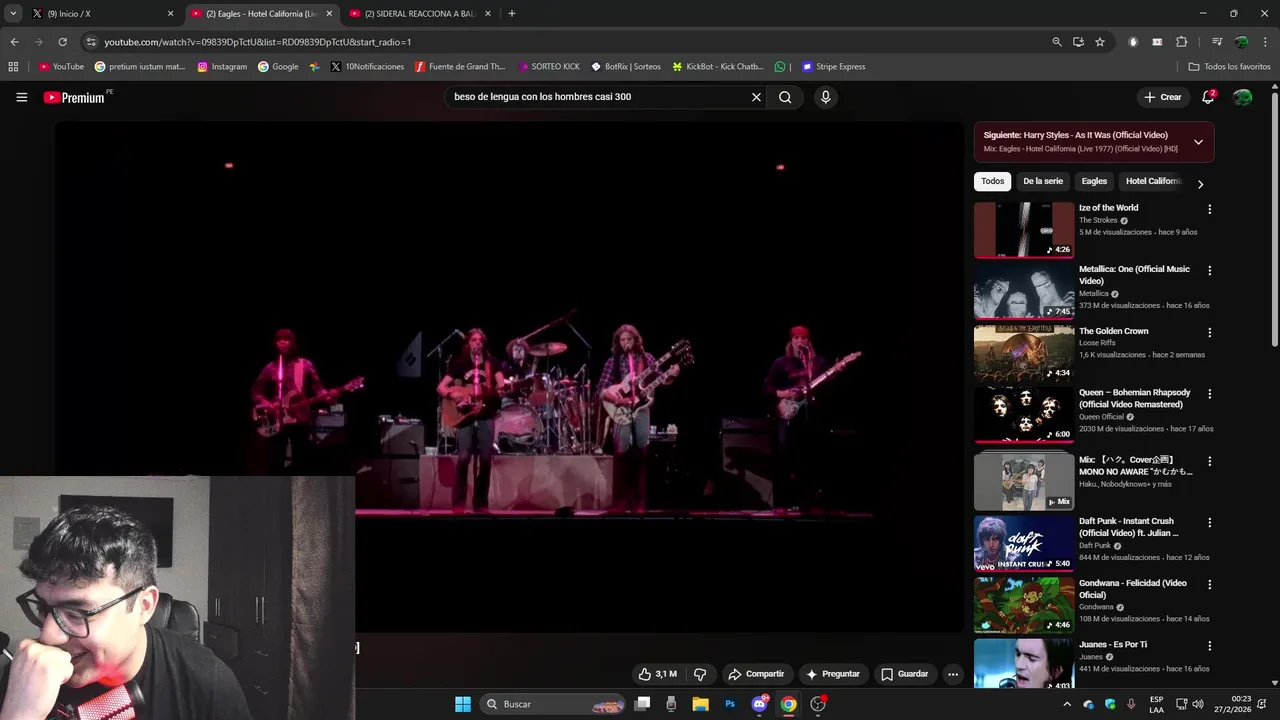Viewport: 1280px width, 720px height.
Task: Open File Explorer from taskbar
Action: coord(701,704)
